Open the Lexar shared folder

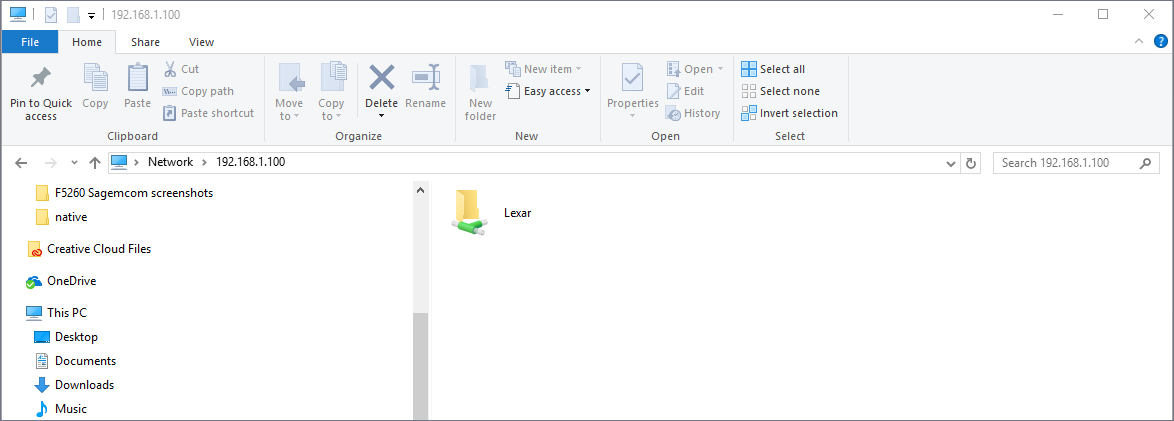tap(470, 212)
